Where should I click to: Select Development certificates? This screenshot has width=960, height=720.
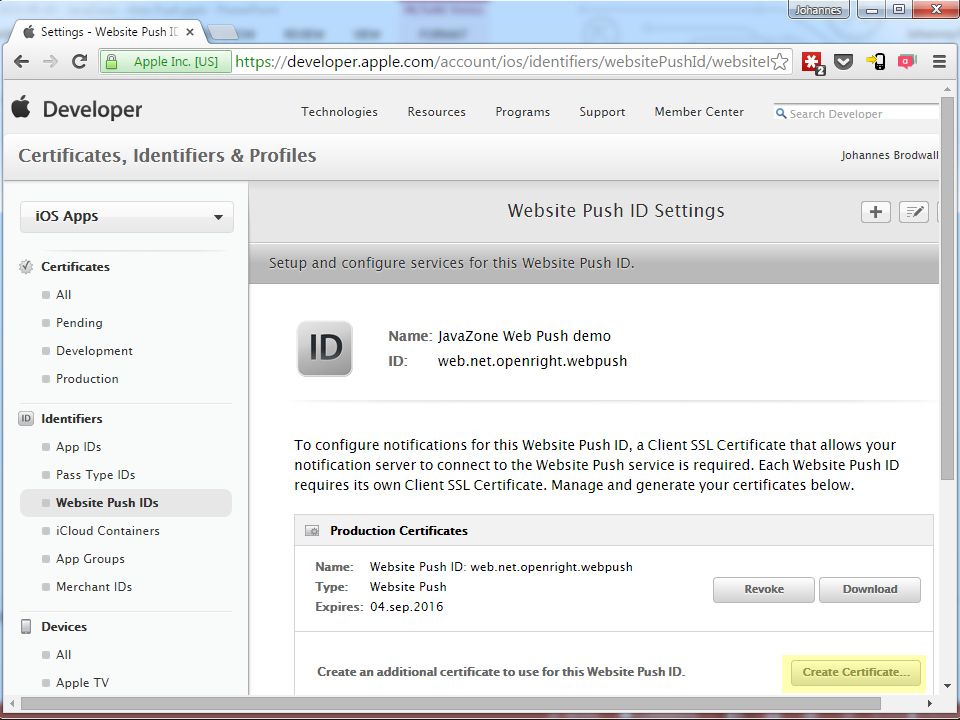point(94,351)
